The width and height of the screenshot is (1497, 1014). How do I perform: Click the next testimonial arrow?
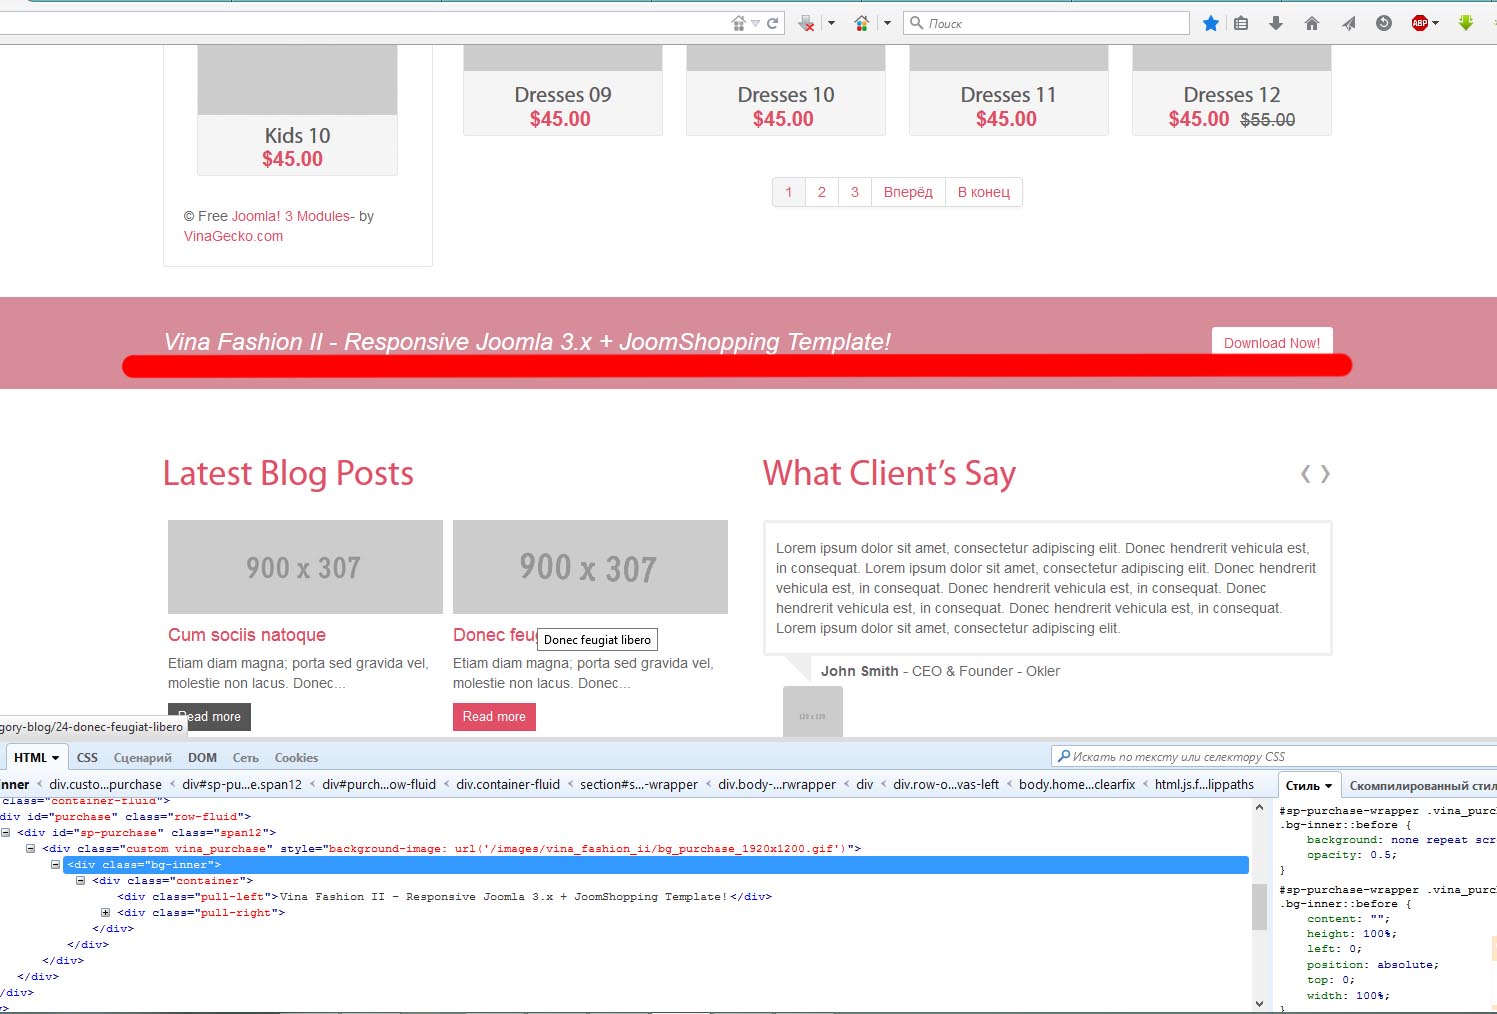point(1326,474)
